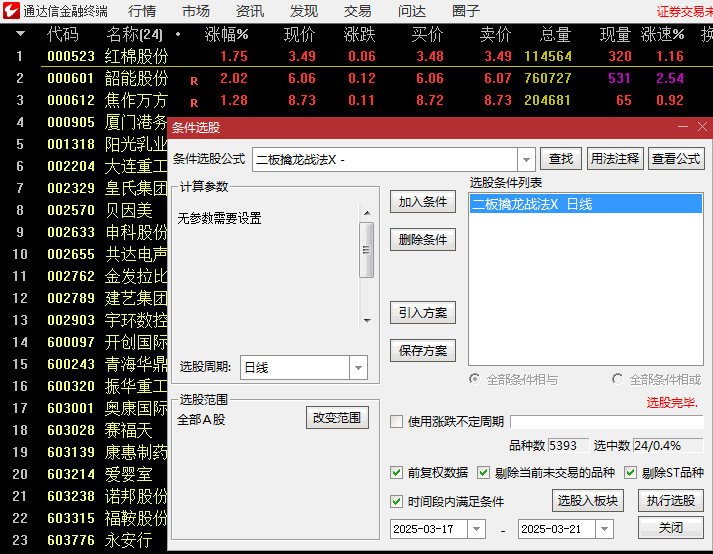Click the sort triangle in the table header
The image size is (713, 554).
pos(20,33)
